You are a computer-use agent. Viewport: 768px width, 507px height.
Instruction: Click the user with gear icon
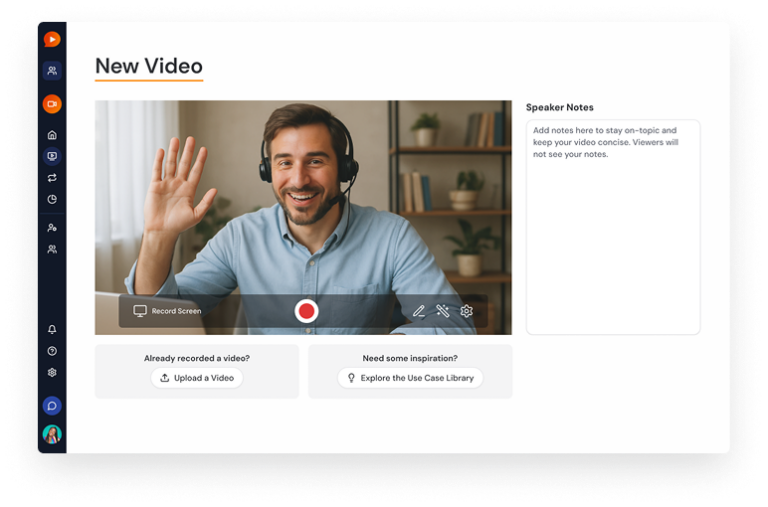[x=52, y=228]
